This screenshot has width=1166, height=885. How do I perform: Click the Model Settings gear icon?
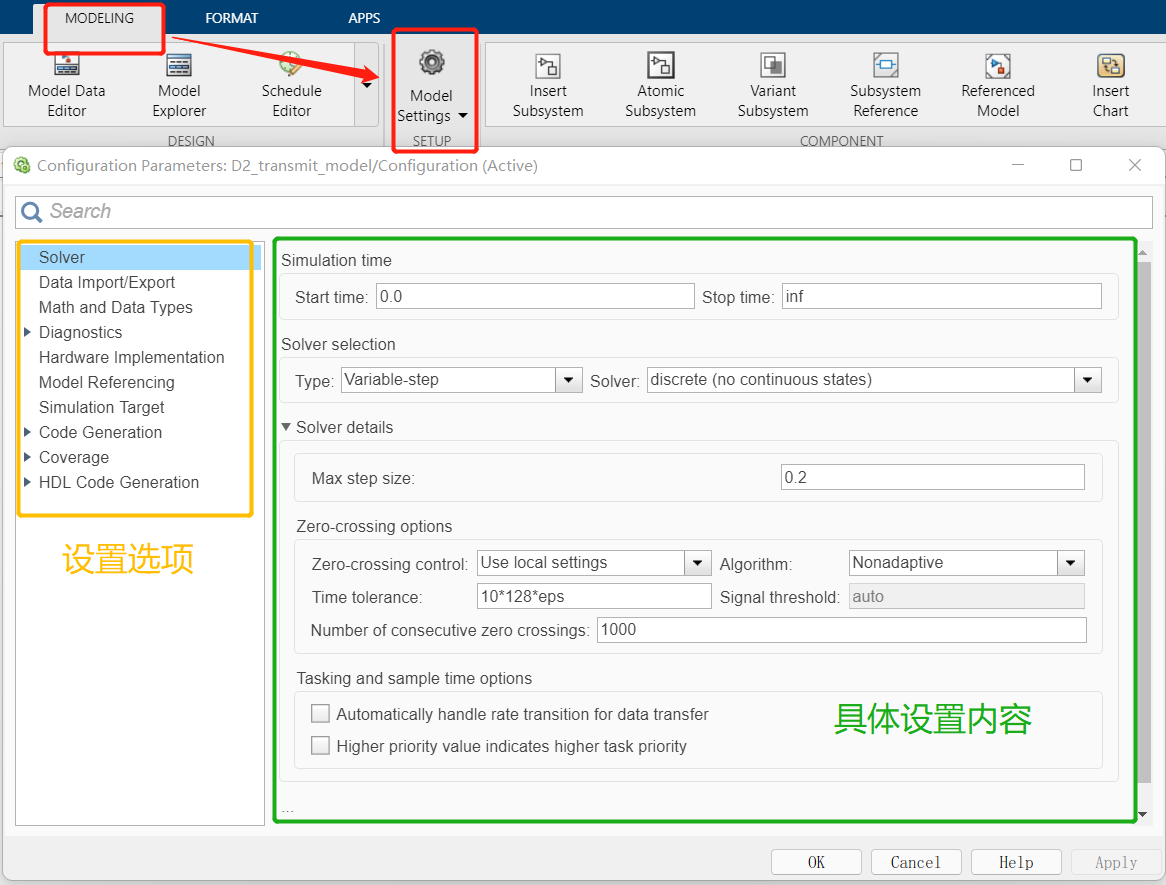431,63
